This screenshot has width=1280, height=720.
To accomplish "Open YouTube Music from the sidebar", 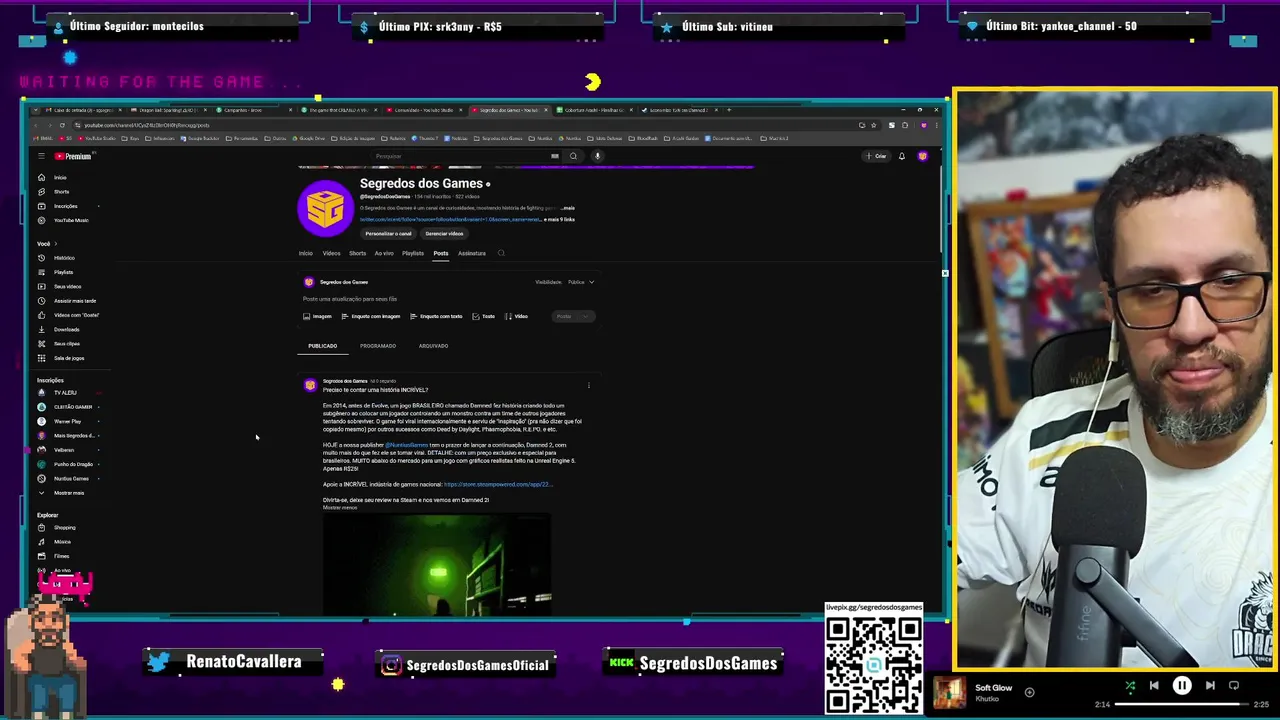I will point(70,220).
